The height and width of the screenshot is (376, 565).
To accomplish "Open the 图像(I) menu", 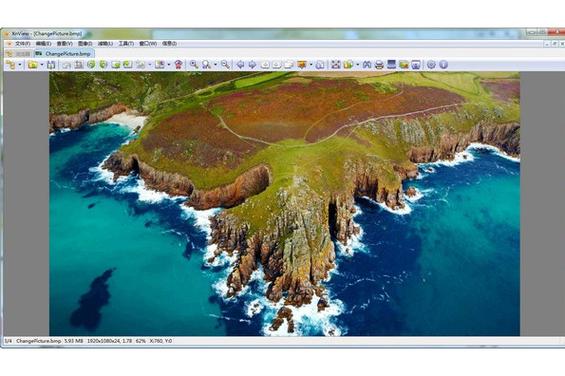I will coord(85,44).
